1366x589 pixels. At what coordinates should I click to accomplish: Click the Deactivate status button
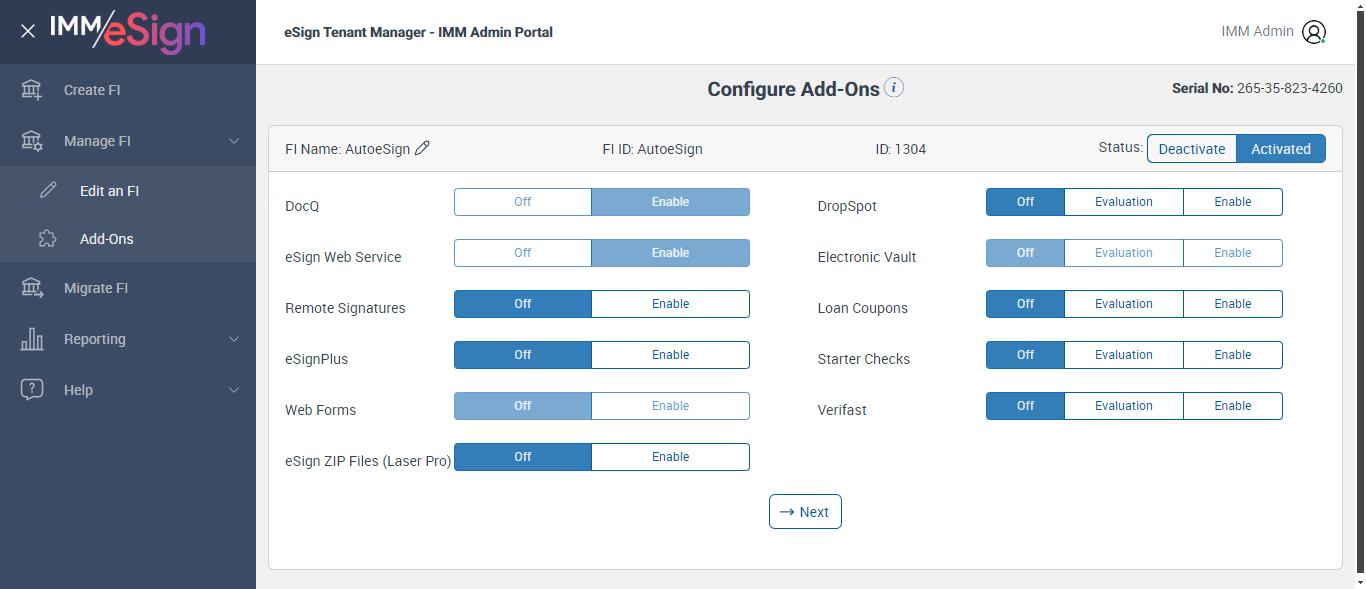point(1191,149)
